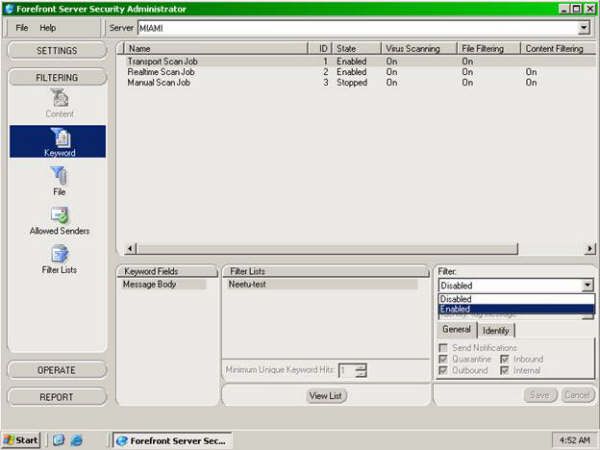Choose Enabled in Filter dropdown list
600x450 pixels.
[x=516, y=309]
